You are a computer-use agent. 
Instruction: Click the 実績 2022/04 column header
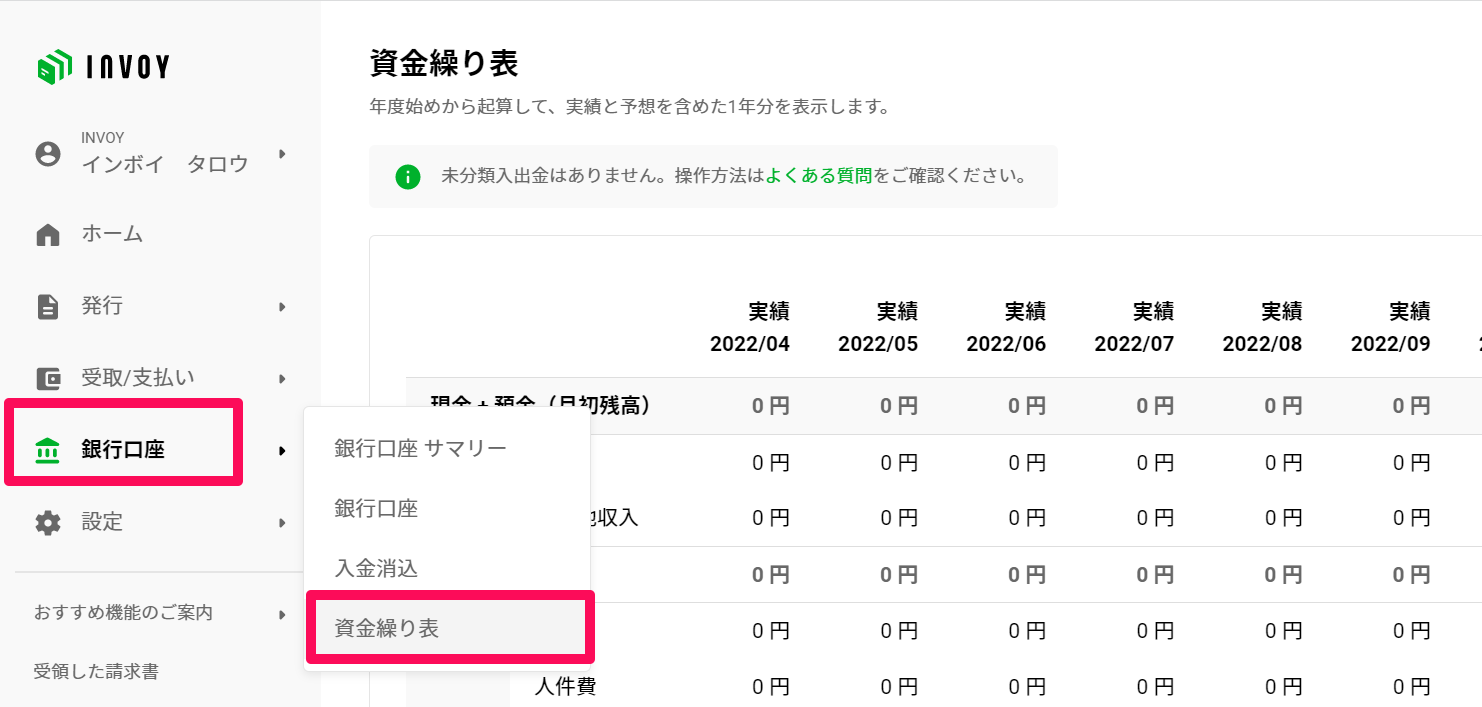coord(750,328)
